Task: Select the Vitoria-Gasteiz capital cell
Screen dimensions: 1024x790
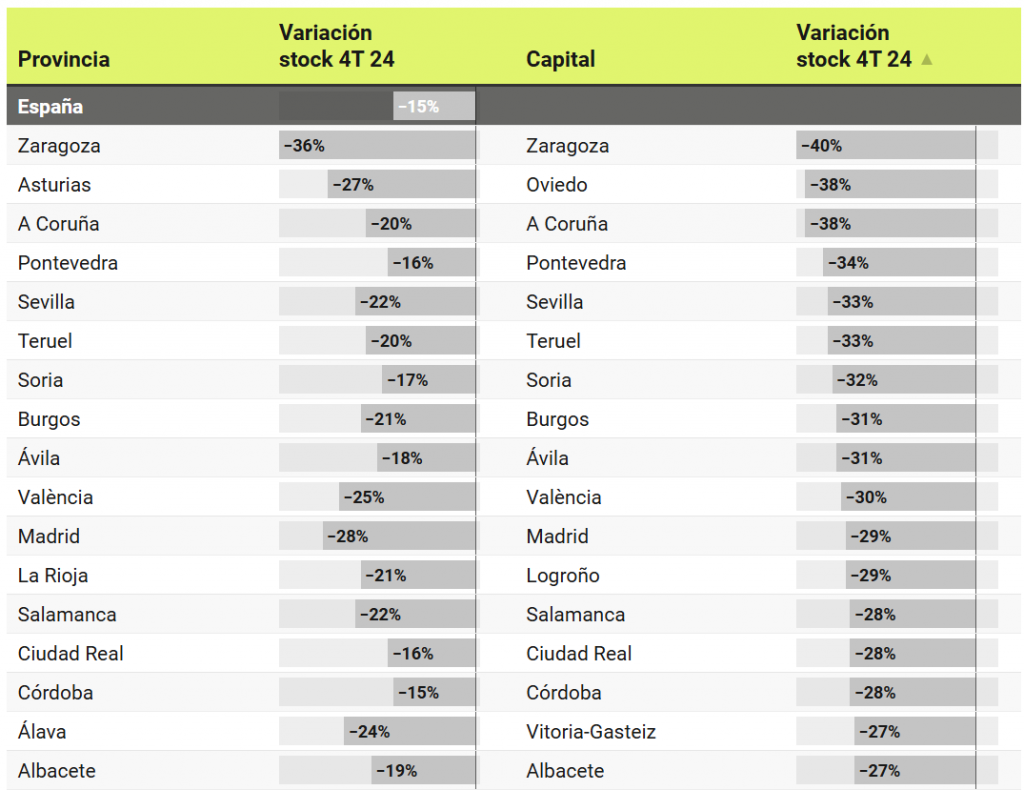Action: coord(591,731)
